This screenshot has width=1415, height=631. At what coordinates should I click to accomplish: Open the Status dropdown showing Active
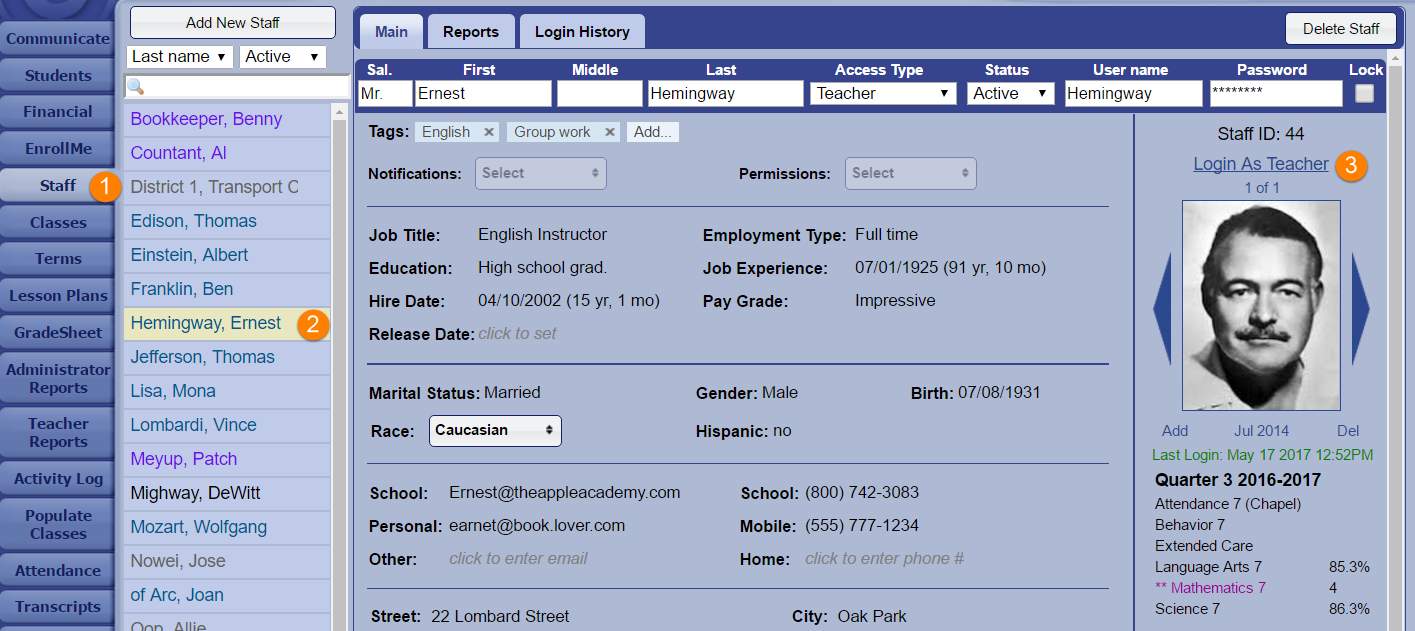pyautogui.click(x=1010, y=94)
